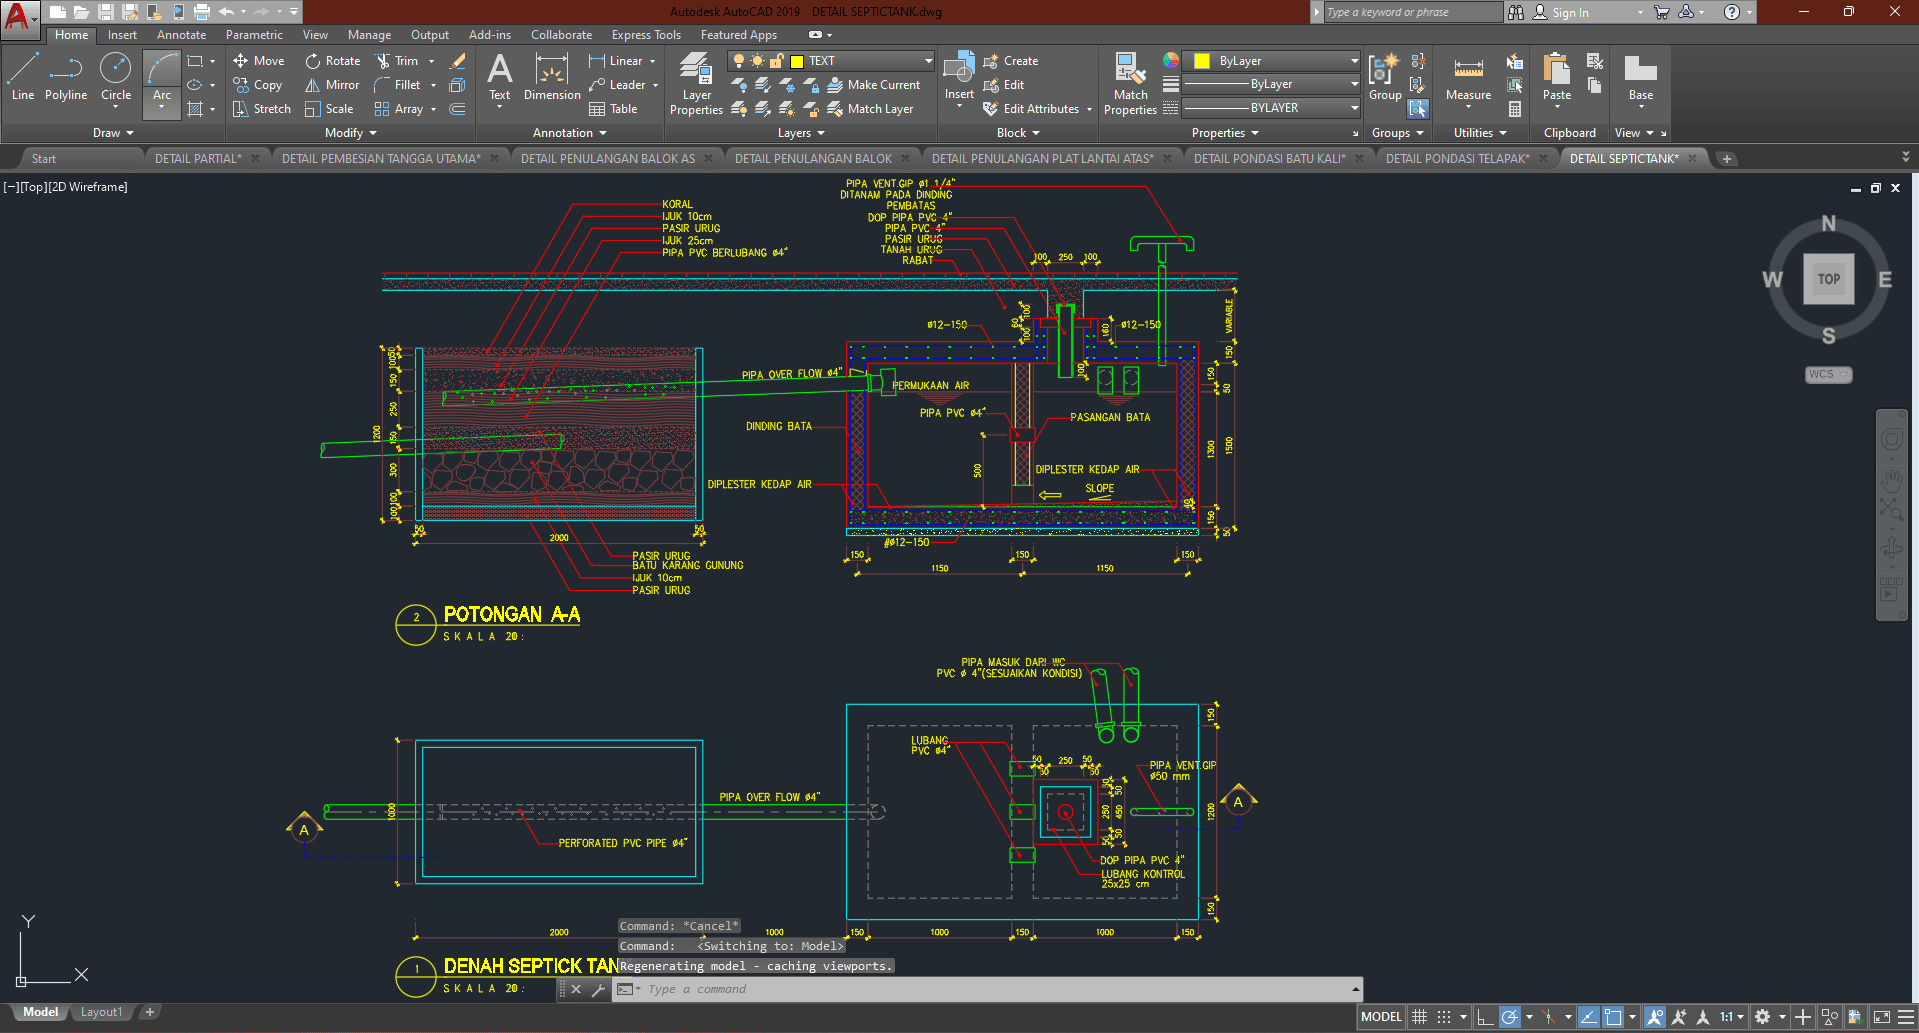The height and width of the screenshot is (1033, 1919).
Task: Open the Annotate ribbon tab
Action: pos(181,35)
